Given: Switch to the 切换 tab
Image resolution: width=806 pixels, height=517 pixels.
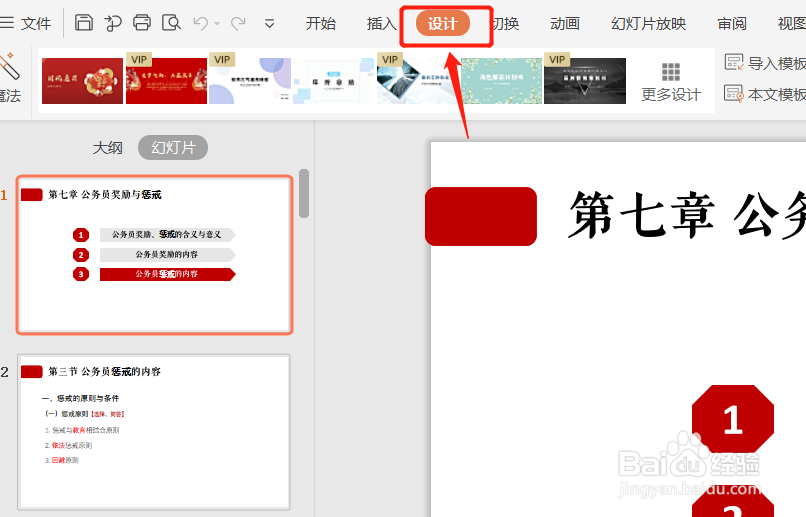Looking at the screenshot, I should (506, 24).
